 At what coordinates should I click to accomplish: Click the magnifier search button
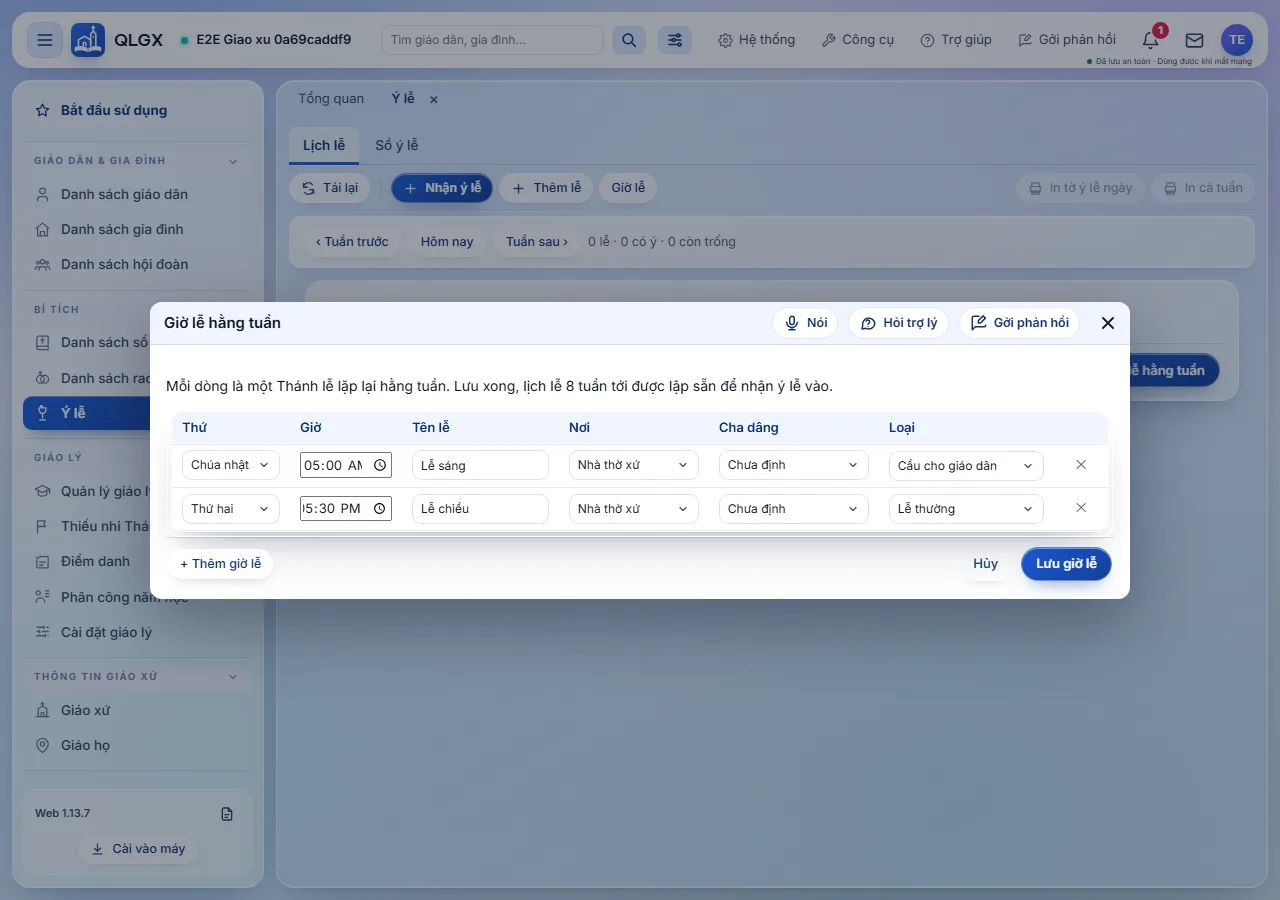click(629, 40)
